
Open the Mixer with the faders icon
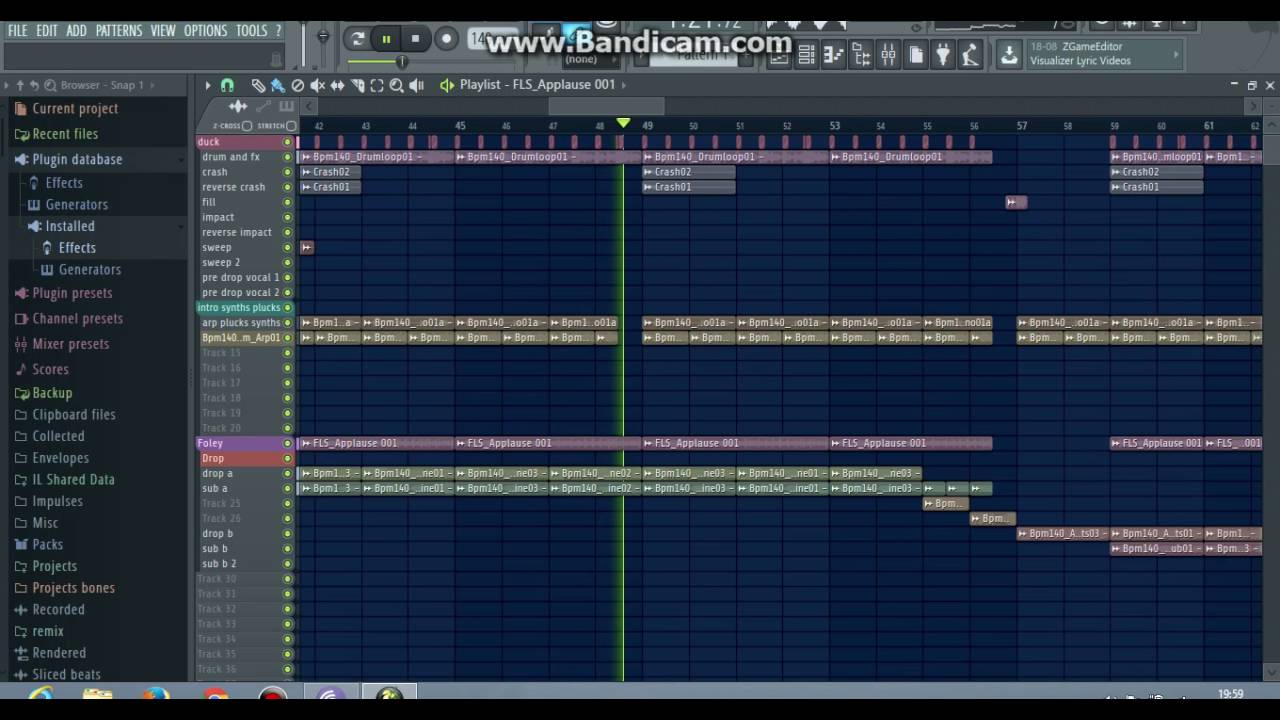(888, 56)
